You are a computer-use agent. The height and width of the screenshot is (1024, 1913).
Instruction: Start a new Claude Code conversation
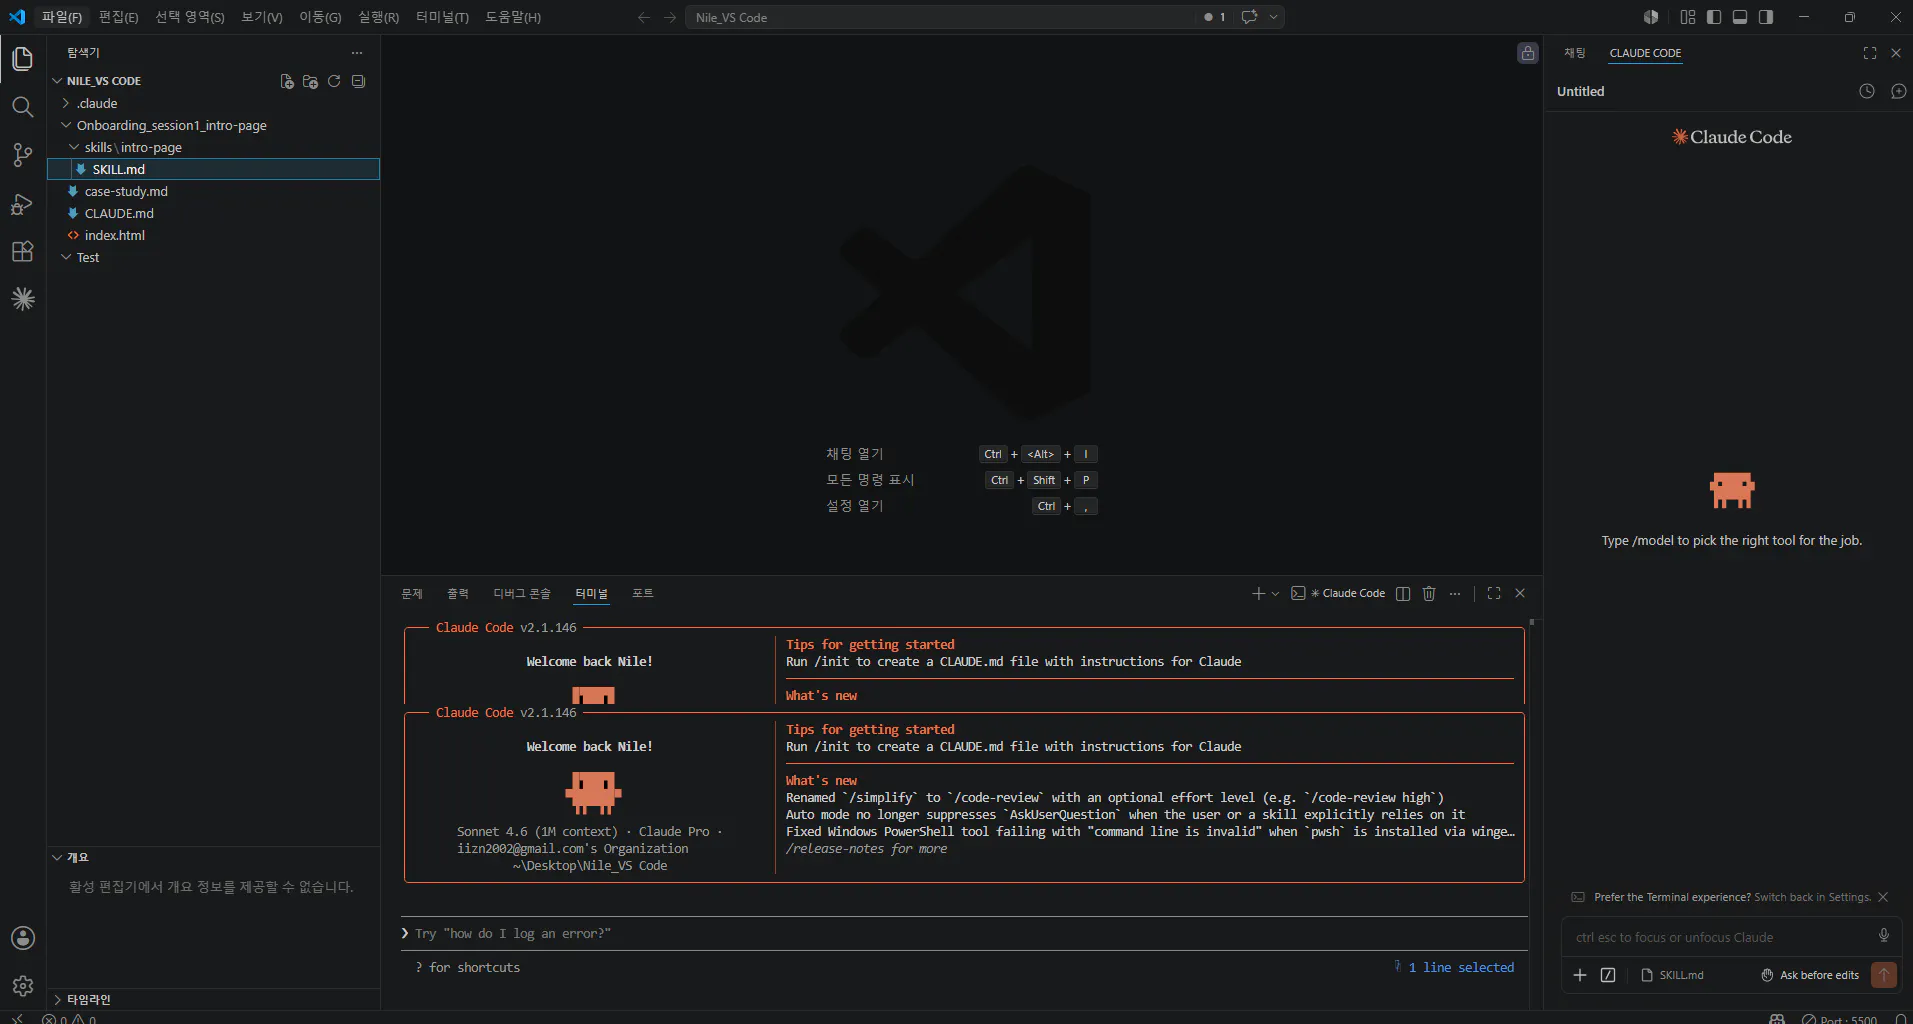[x=1898, y=91]
